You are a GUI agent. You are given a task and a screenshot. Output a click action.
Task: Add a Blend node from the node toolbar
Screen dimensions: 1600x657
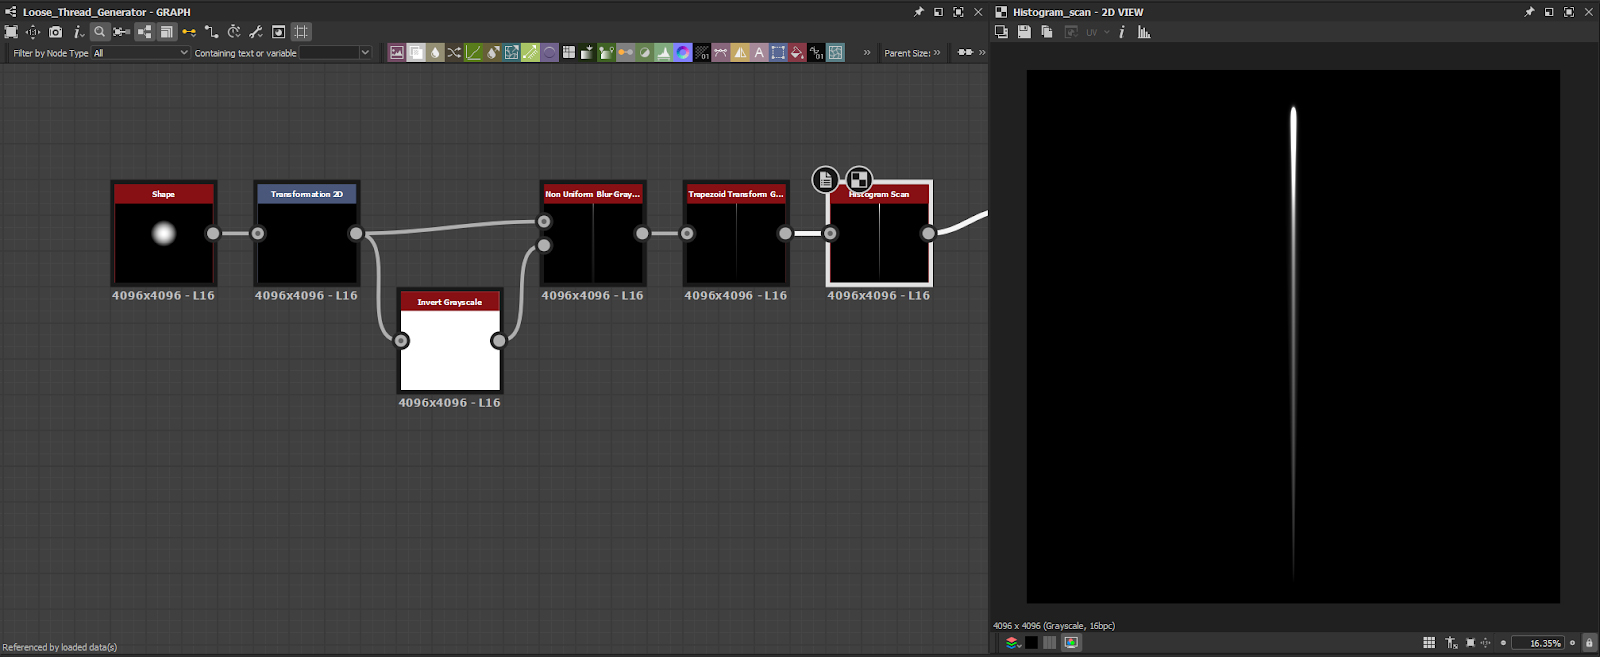[x=416, y=53]
